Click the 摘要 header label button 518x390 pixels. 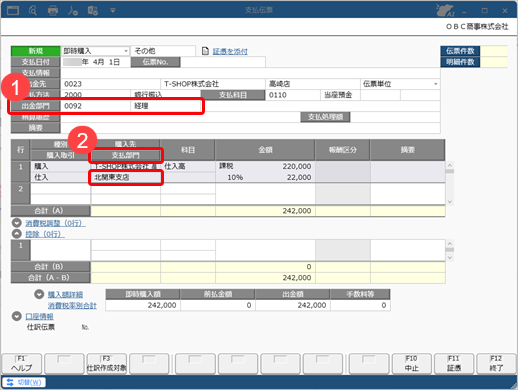pyautogui.click(x=36, y=128)
